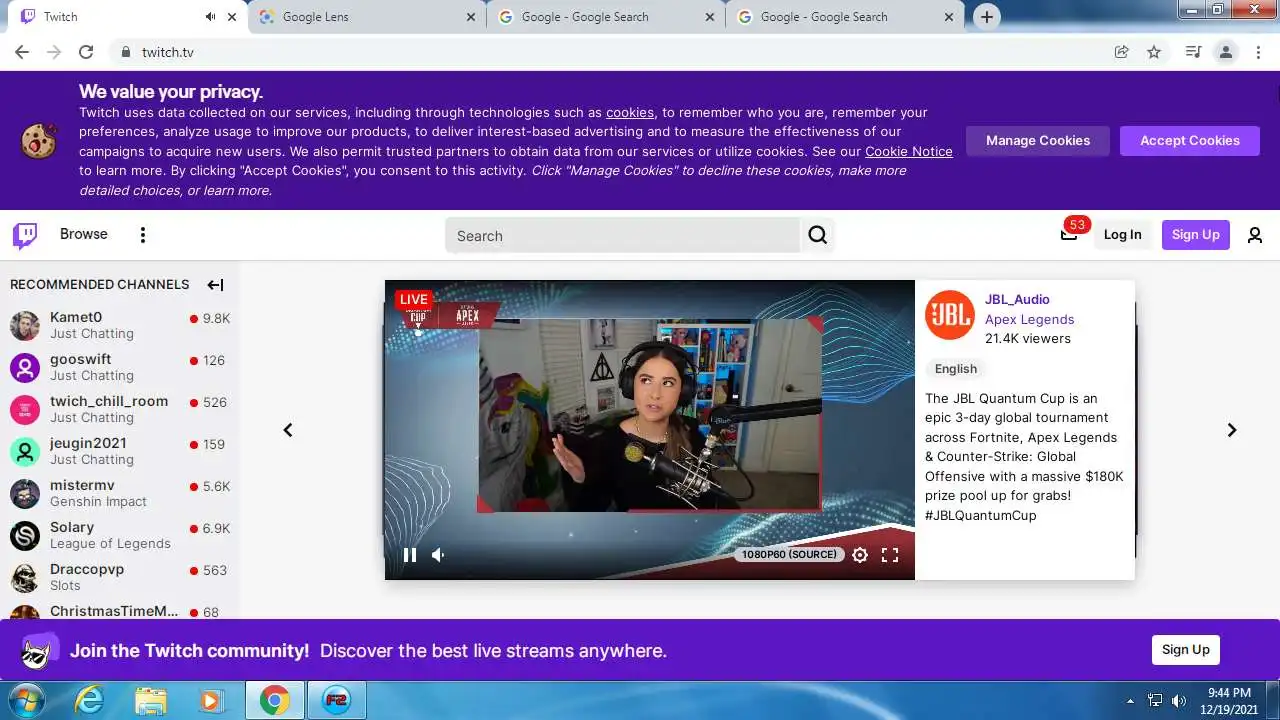Click Sign Up in bottom banner
Viewport: 1280px width, 720px height.
[x=1186, y=650]
